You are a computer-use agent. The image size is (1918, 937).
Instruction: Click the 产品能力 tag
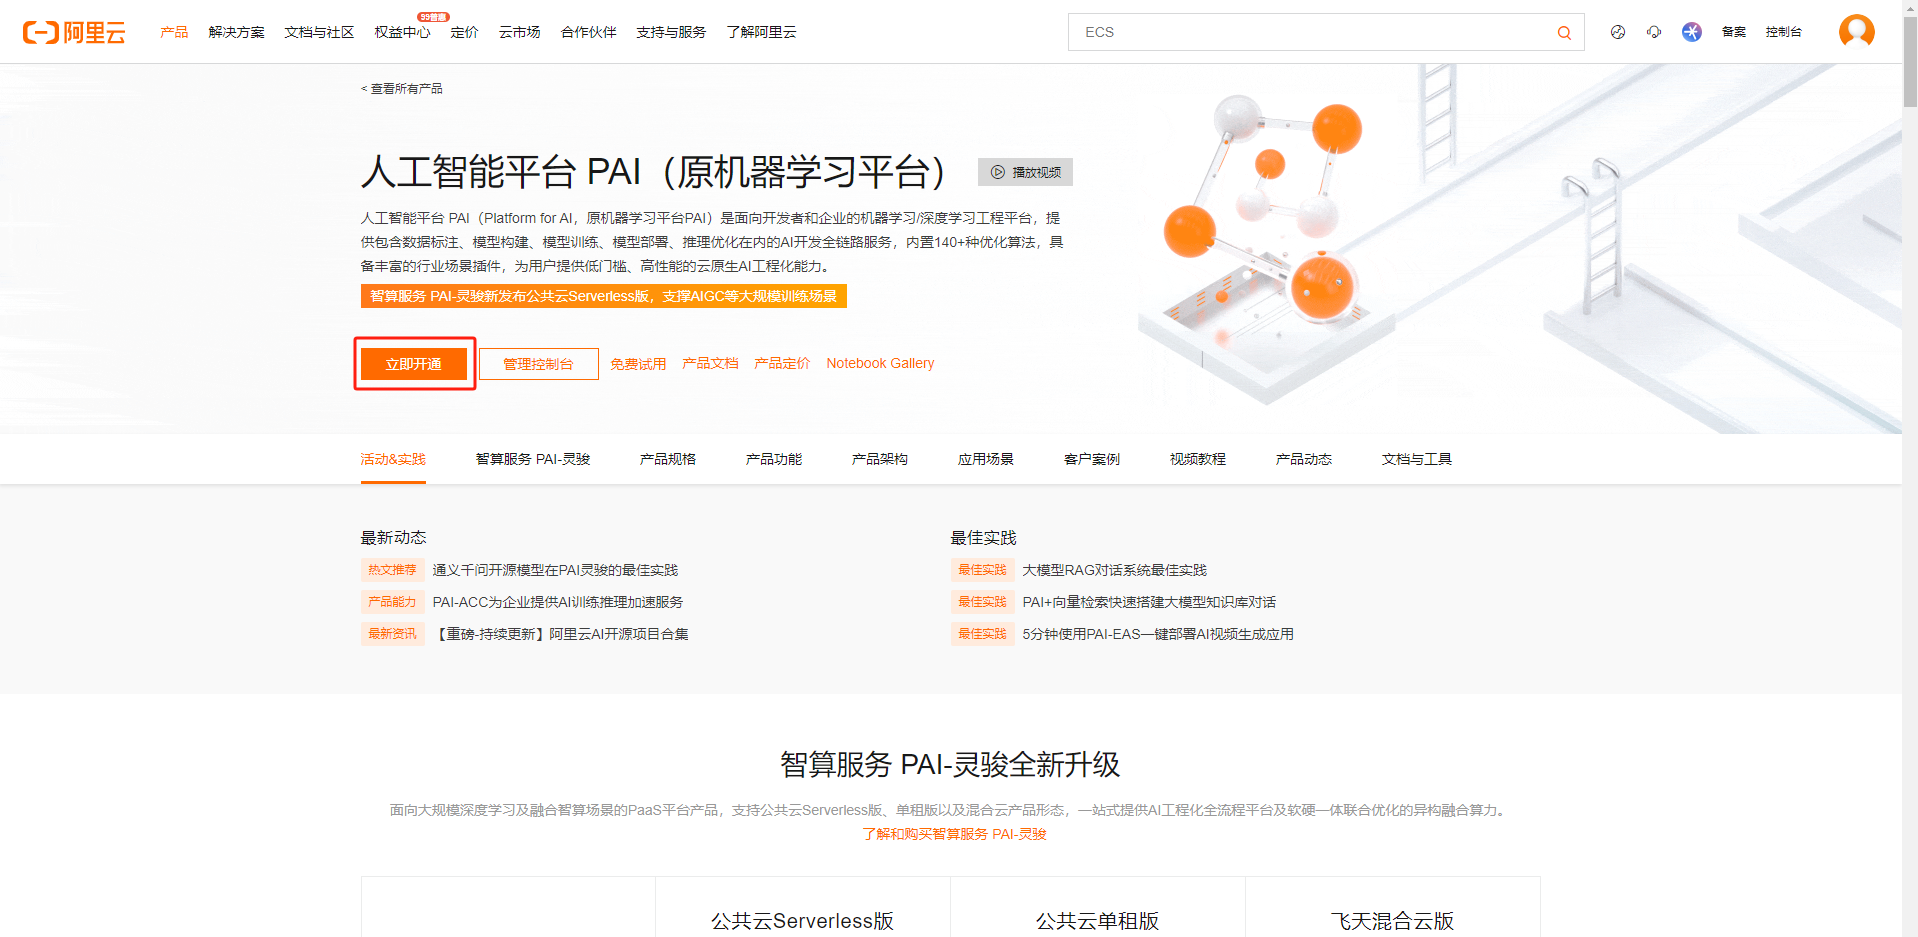tap(392, 602)
